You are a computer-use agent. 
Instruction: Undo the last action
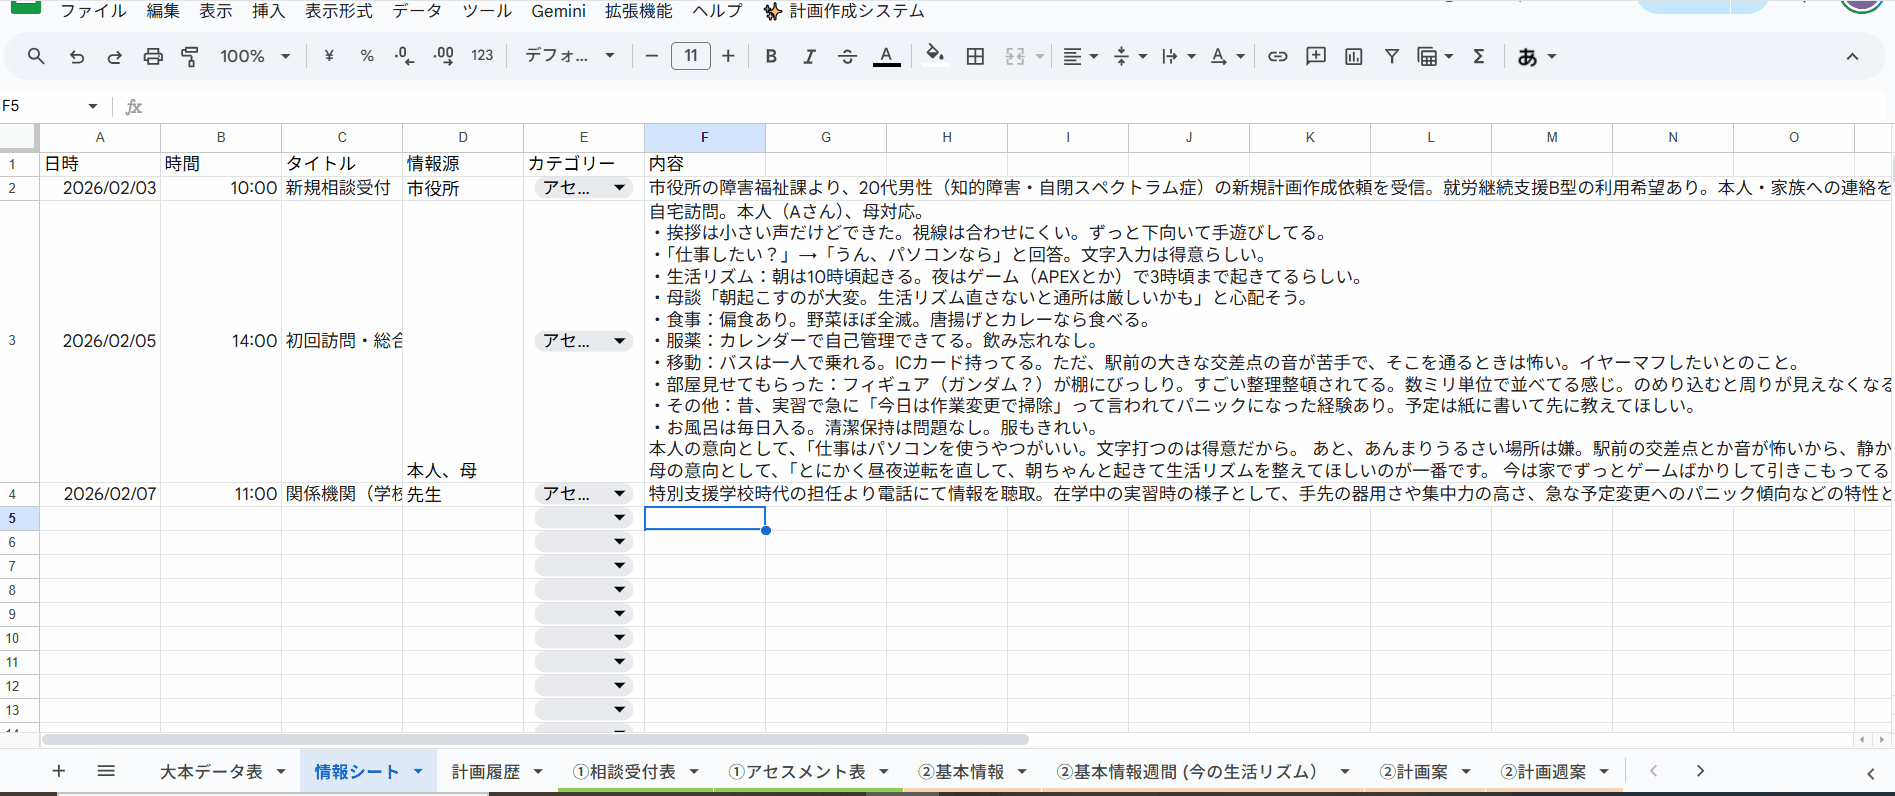click(77, 56)
